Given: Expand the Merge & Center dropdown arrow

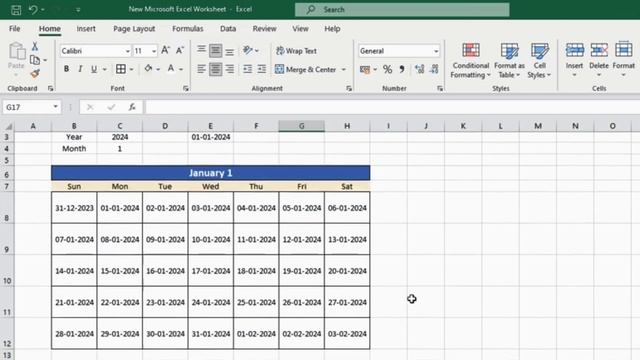Looking at the screenshot, I should (x=344, y=70).
